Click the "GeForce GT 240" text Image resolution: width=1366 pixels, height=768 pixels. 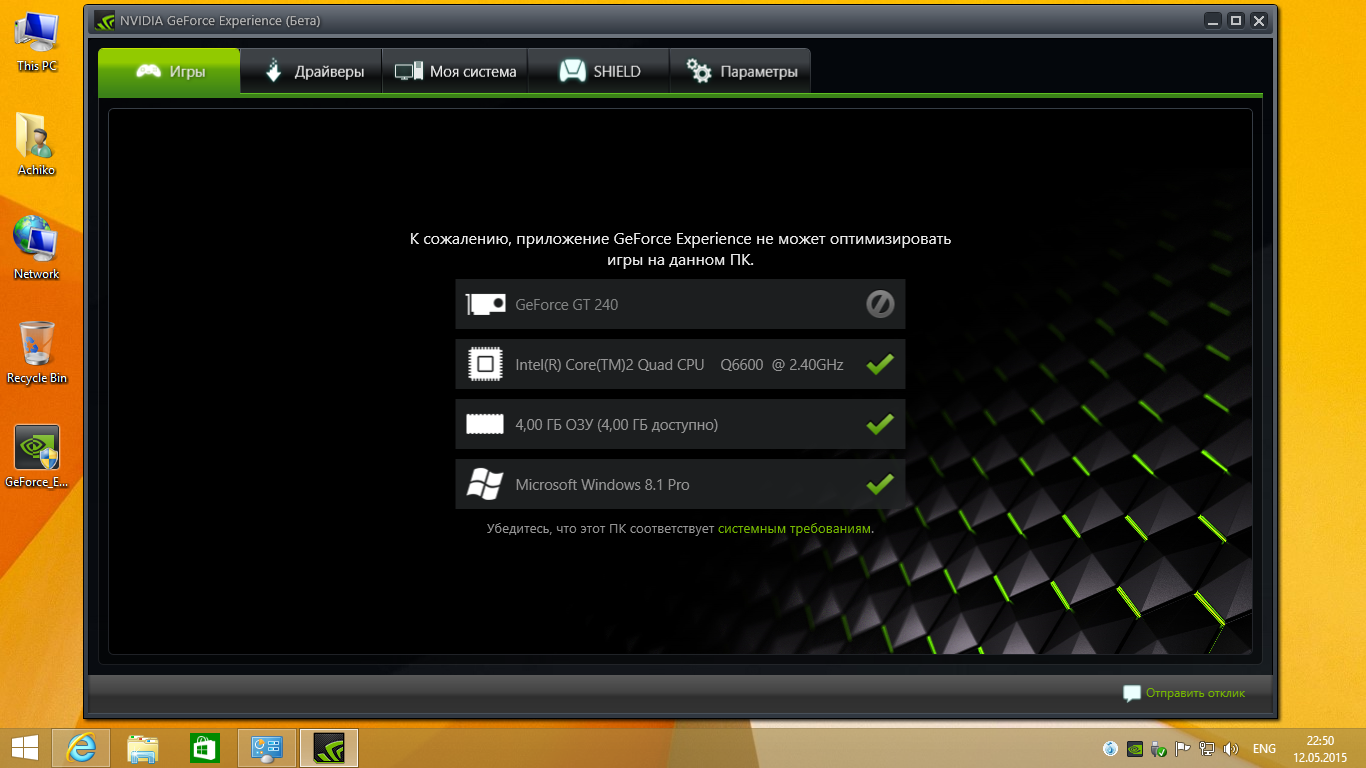pyautogui.click(x=567, y=305)
